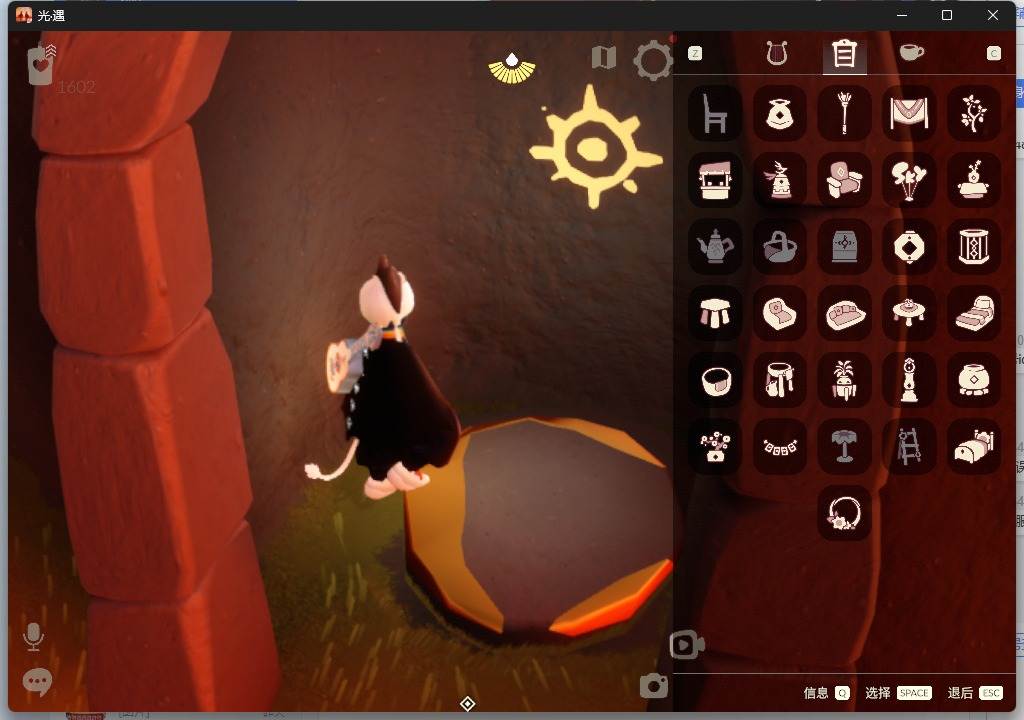Screen dimensions: 1024x720
Task: Select the market stall prop
Action: coord(715,180)
